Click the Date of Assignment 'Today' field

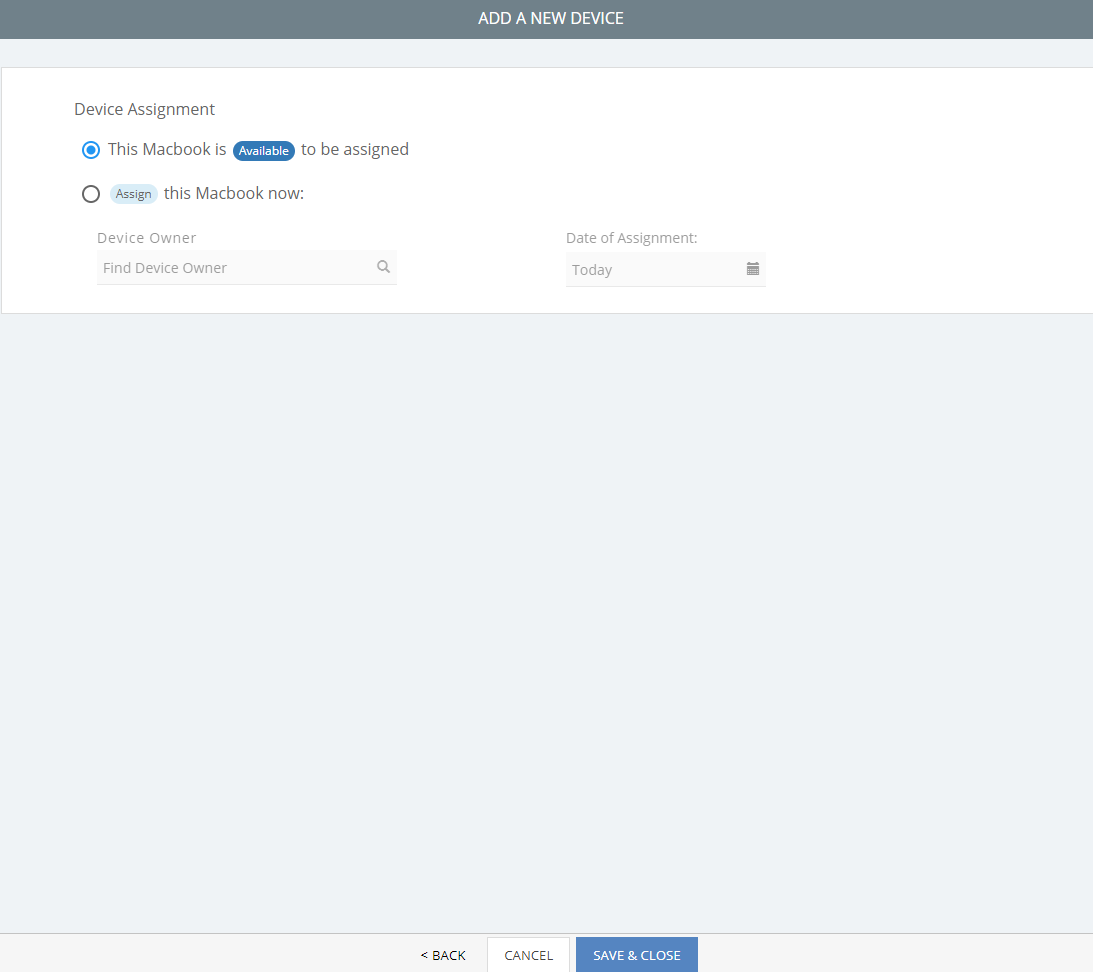pyautogui.click(x=666, y=270)
